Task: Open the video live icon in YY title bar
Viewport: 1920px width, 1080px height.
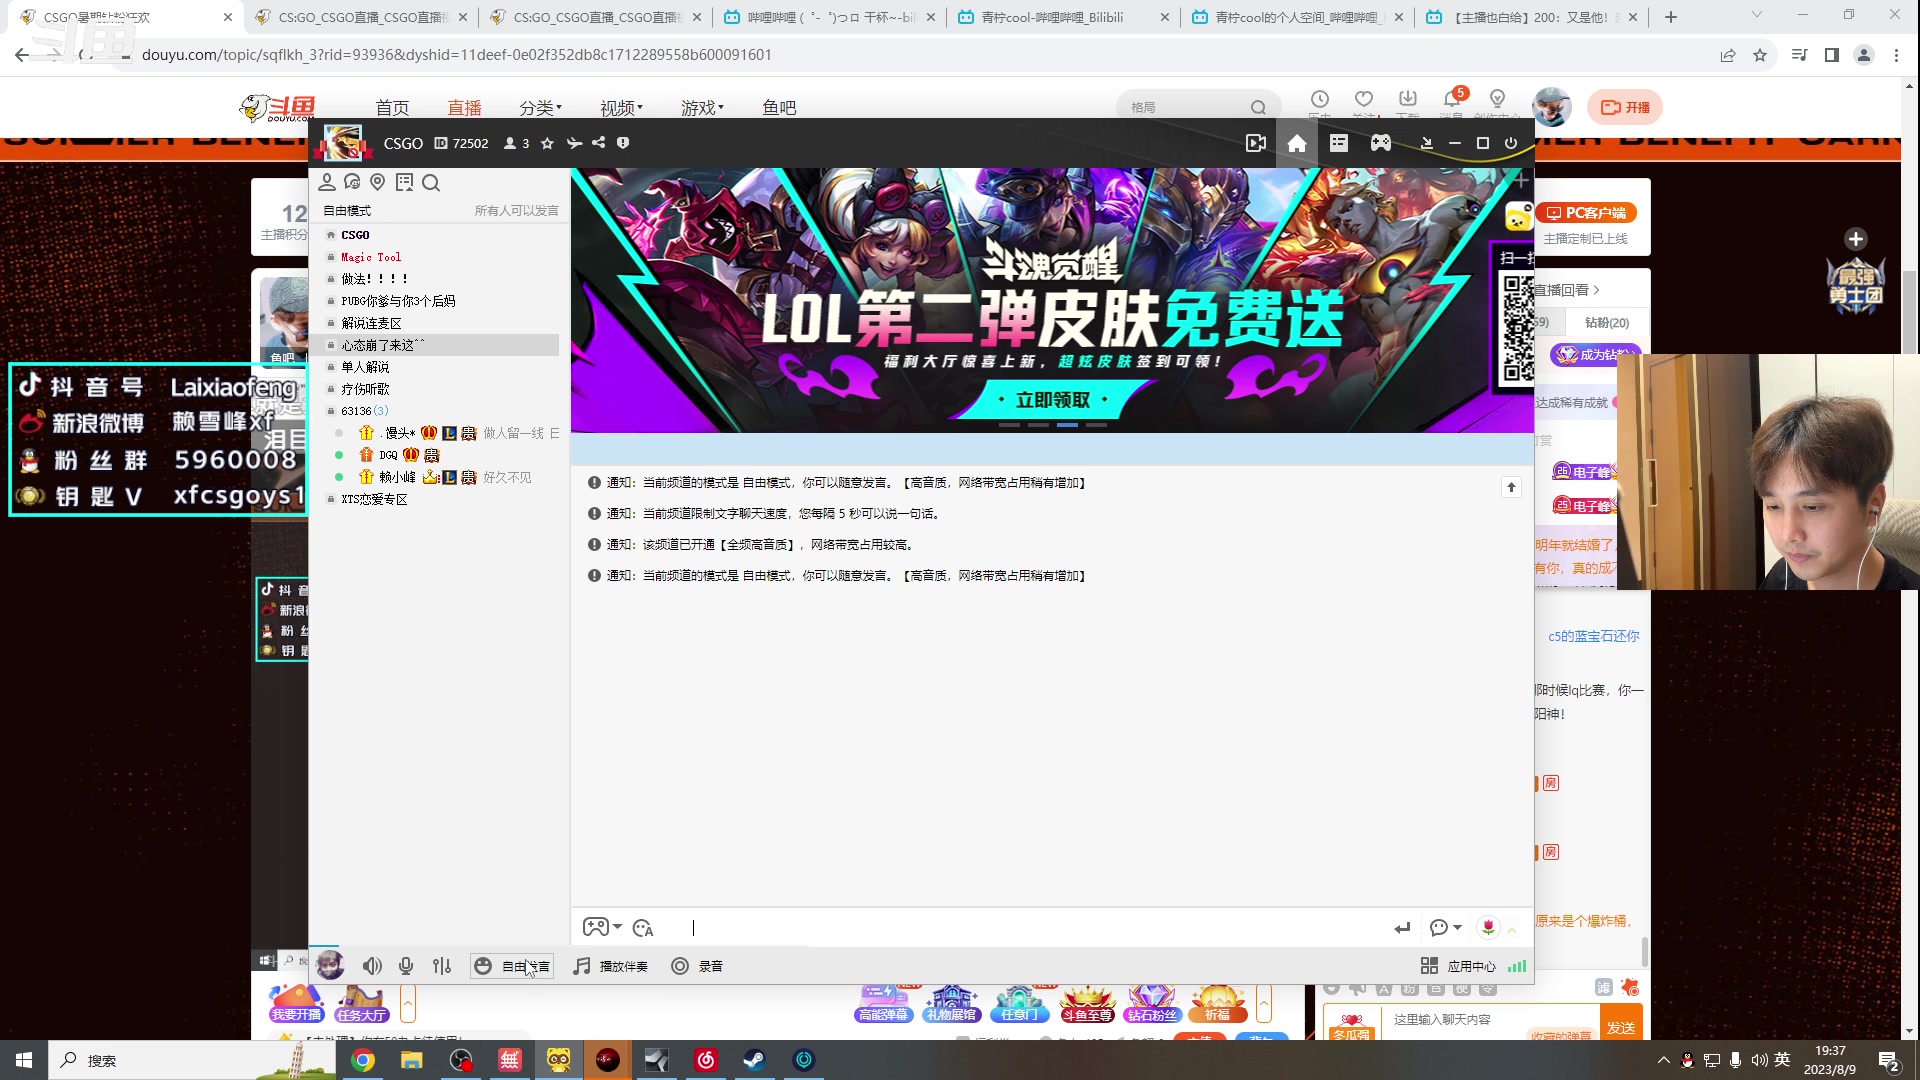Action: tap(1256, 143)
